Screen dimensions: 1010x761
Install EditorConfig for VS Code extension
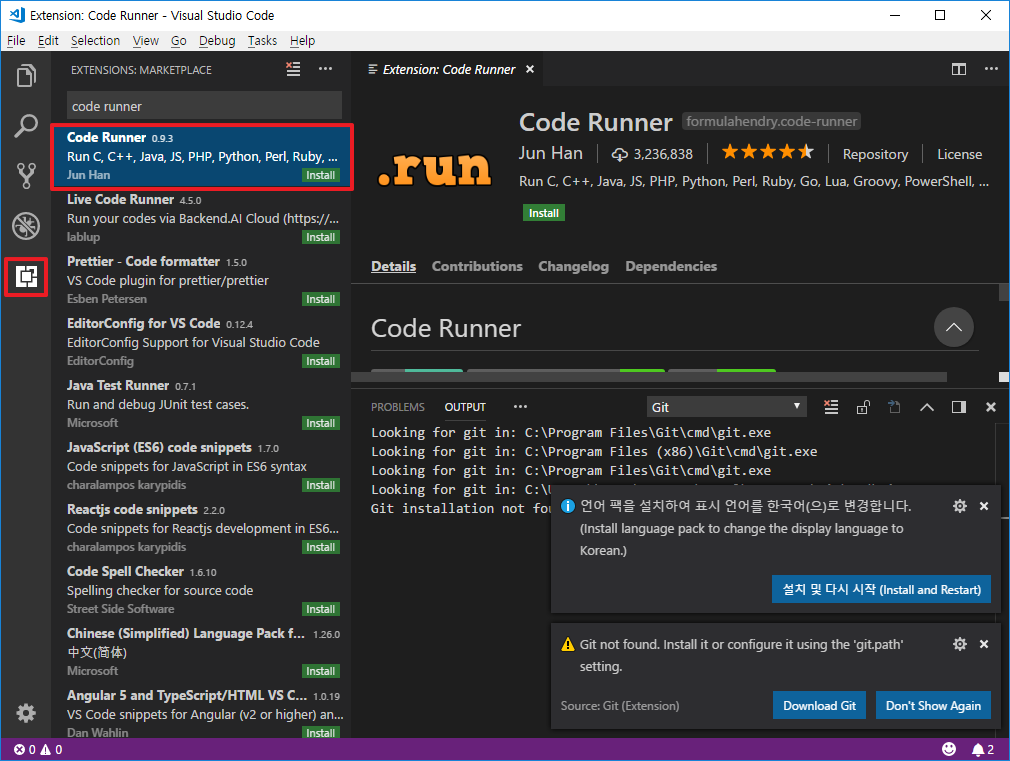point(321,361)
